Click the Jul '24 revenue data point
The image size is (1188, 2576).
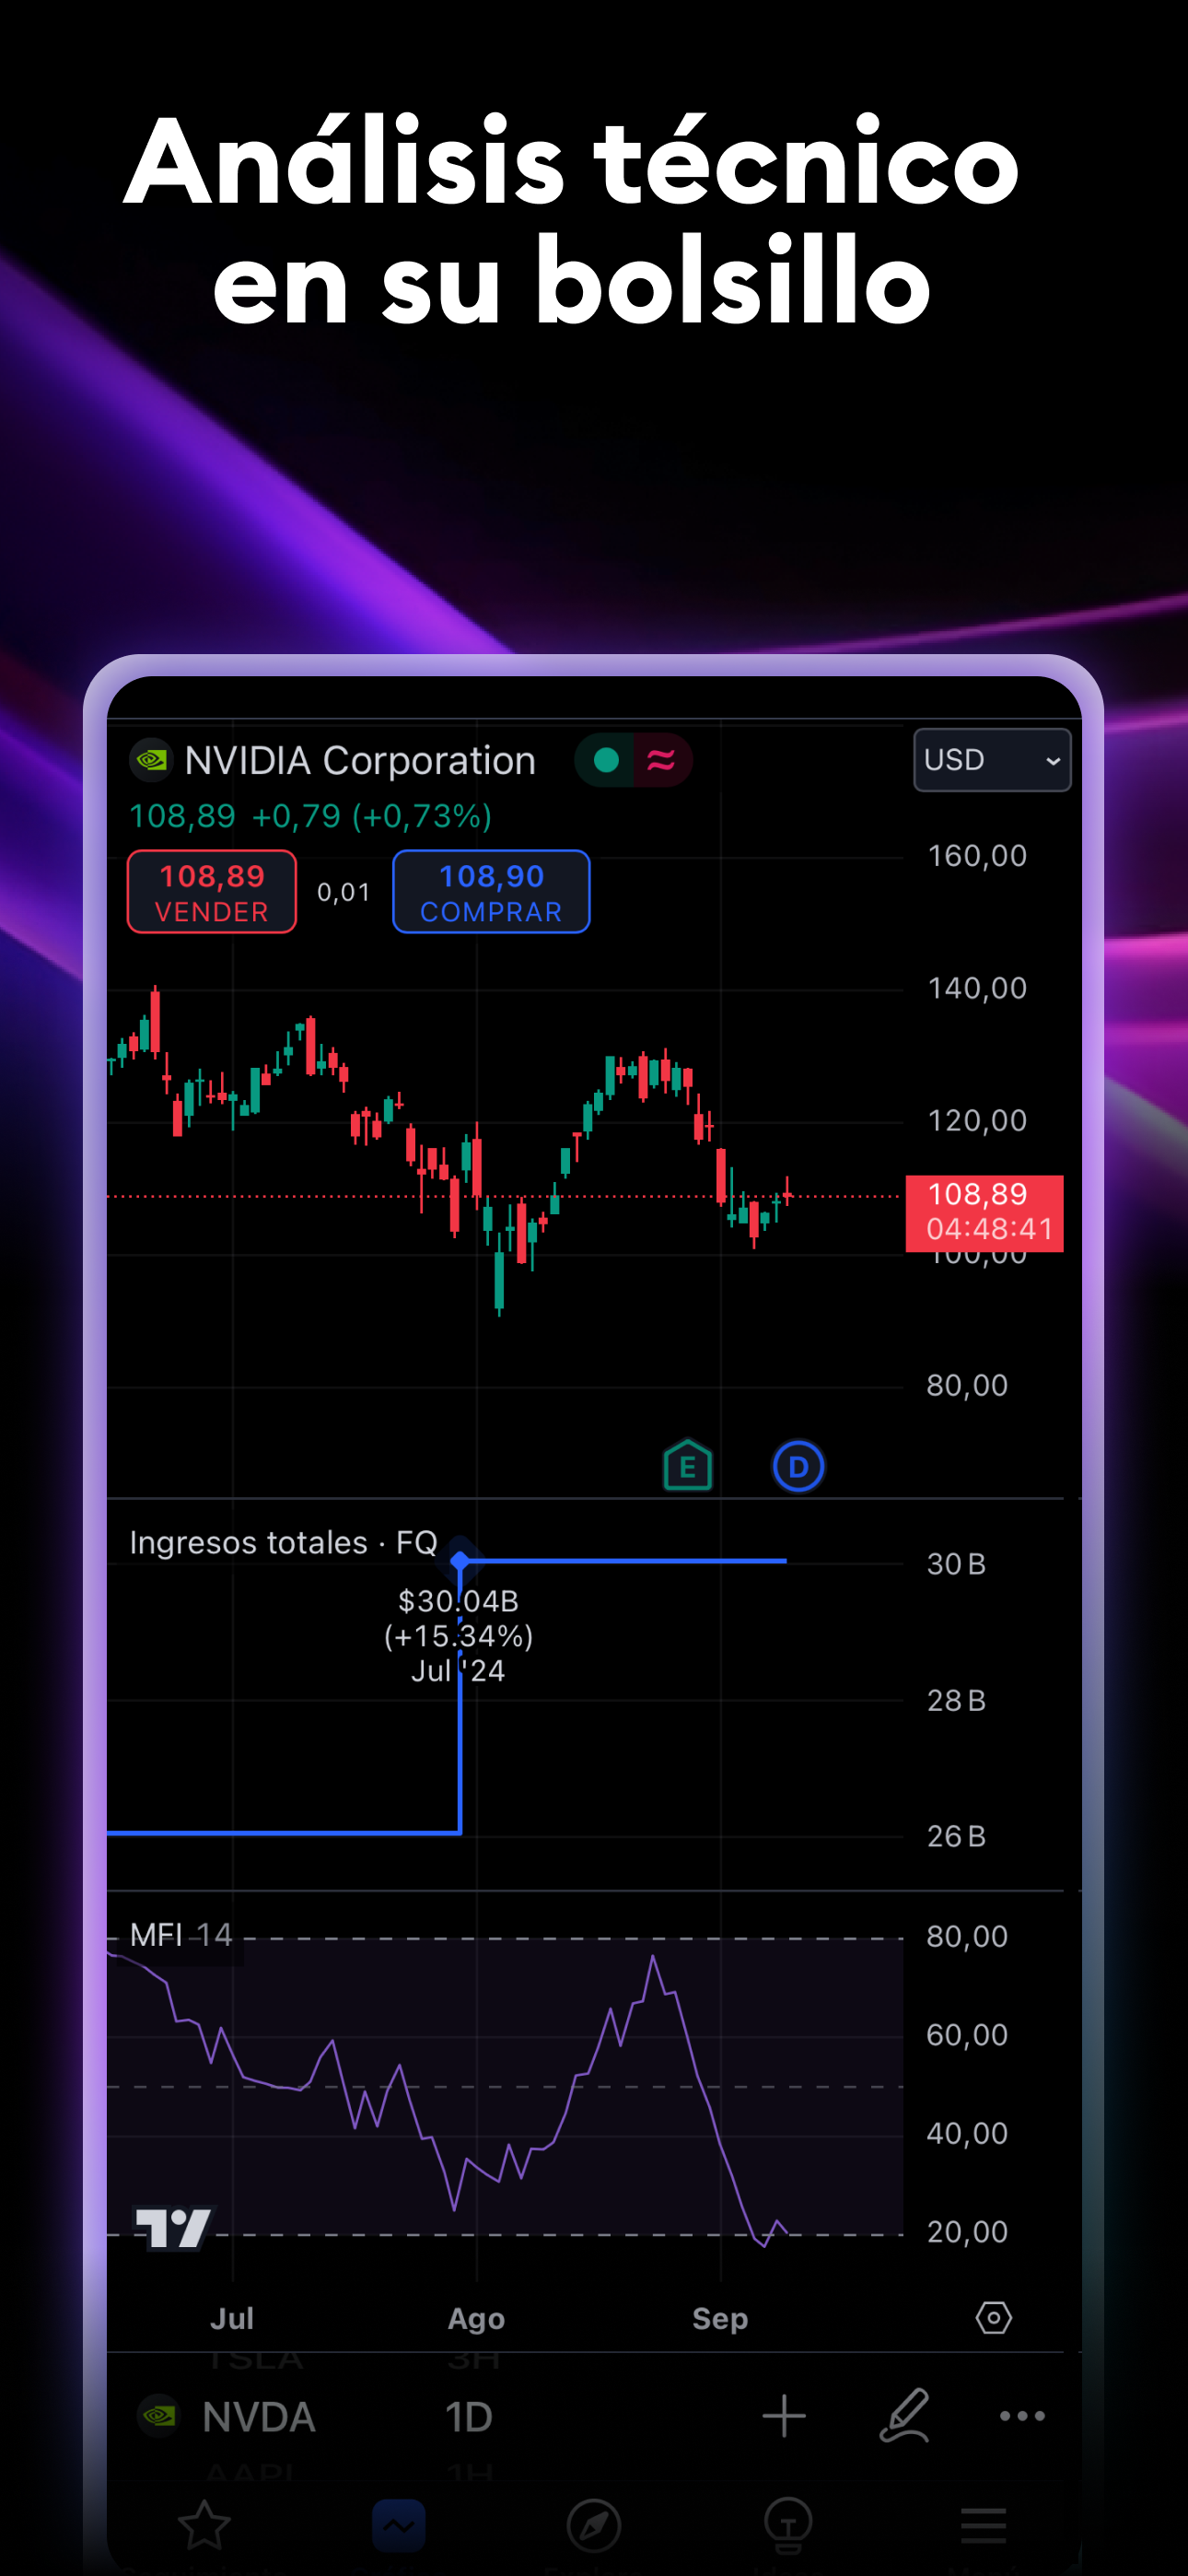(x=460, y=1560)
